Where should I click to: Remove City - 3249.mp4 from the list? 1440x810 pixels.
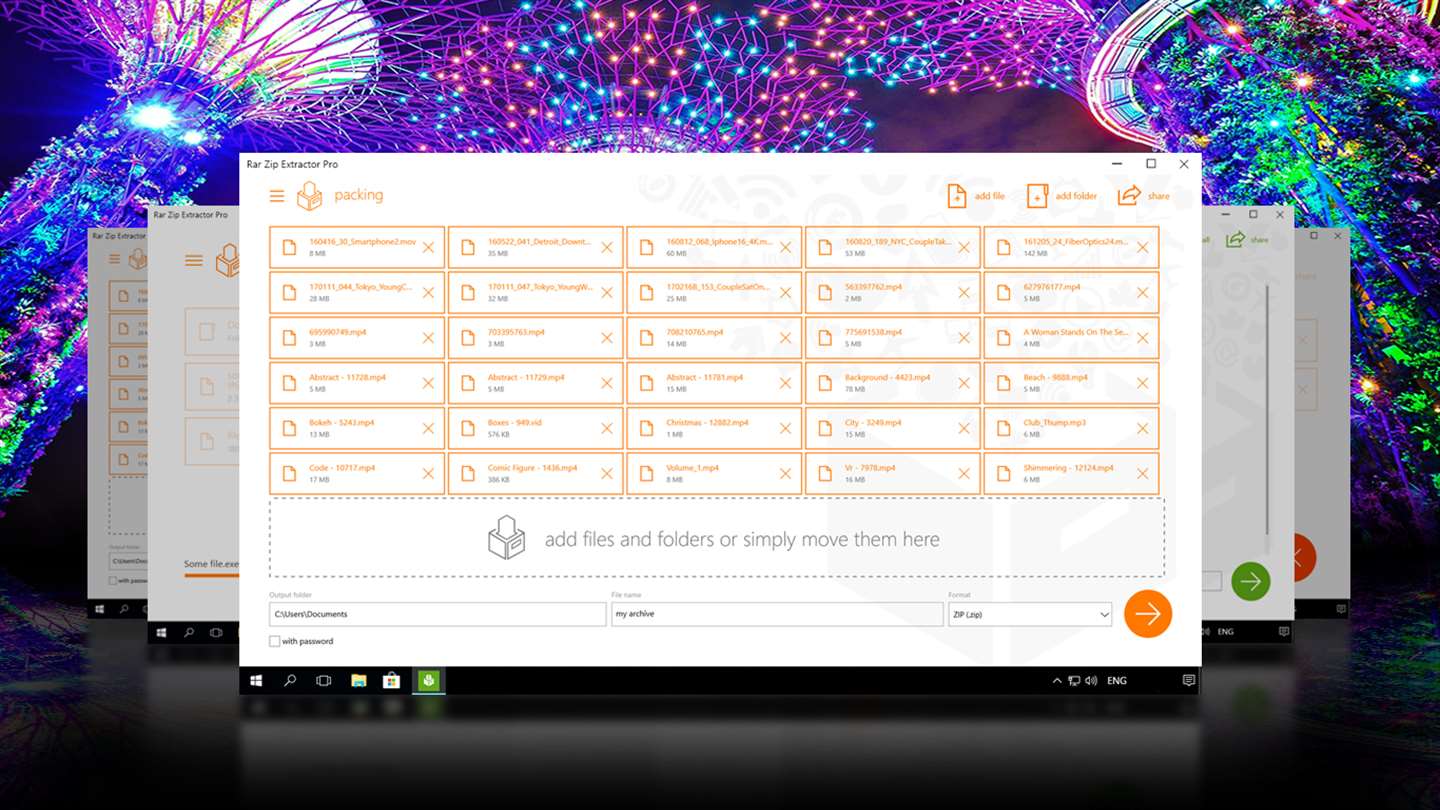[x=964, y=428]
